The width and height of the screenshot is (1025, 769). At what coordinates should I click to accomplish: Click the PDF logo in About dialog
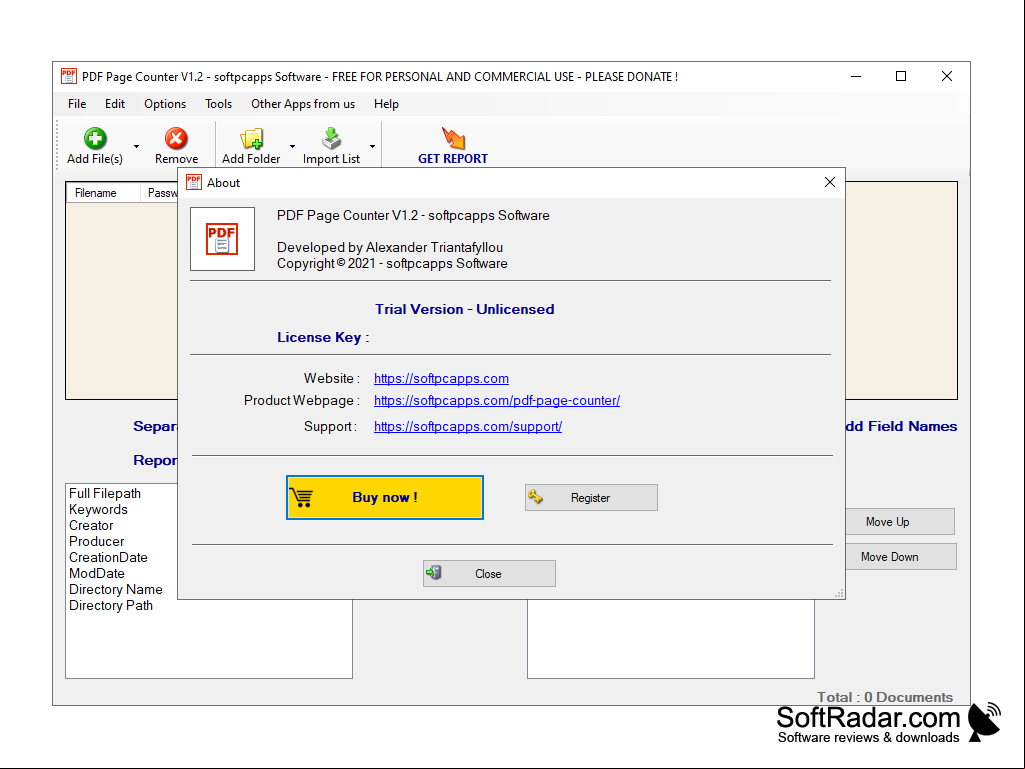pyautogui.click(x=222, y=239)
